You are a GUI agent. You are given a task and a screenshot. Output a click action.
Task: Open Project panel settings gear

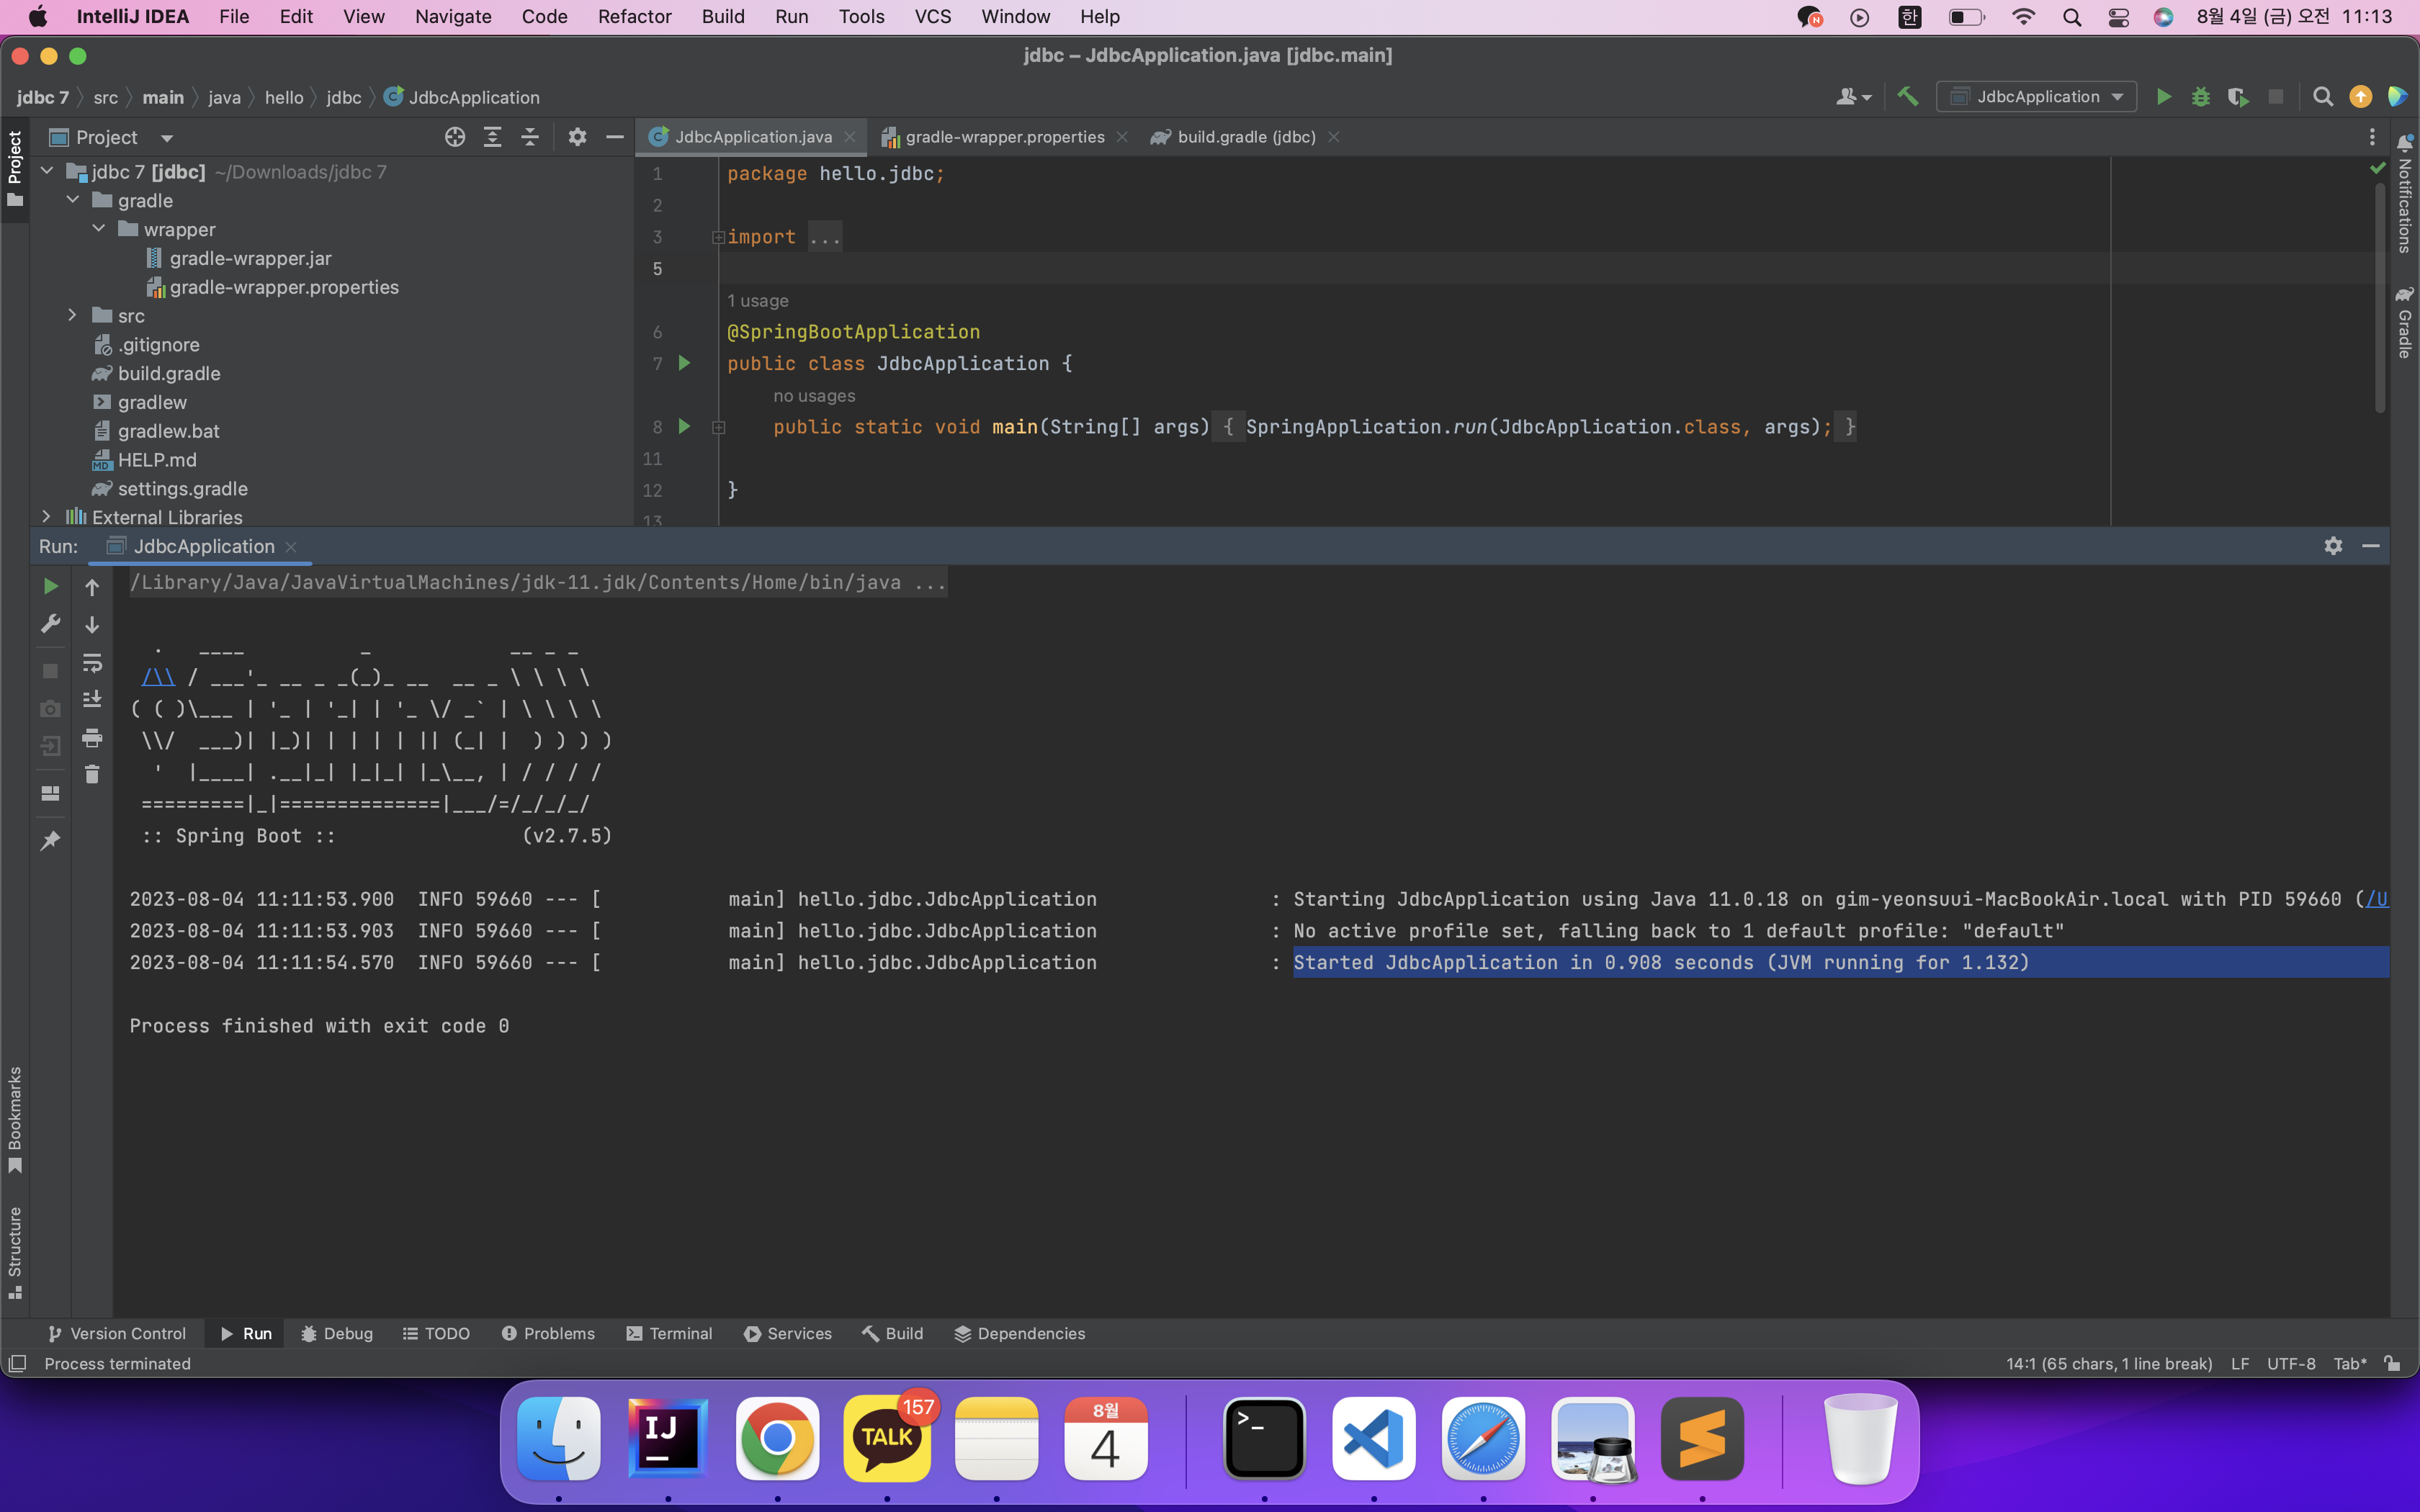[577, 137]
